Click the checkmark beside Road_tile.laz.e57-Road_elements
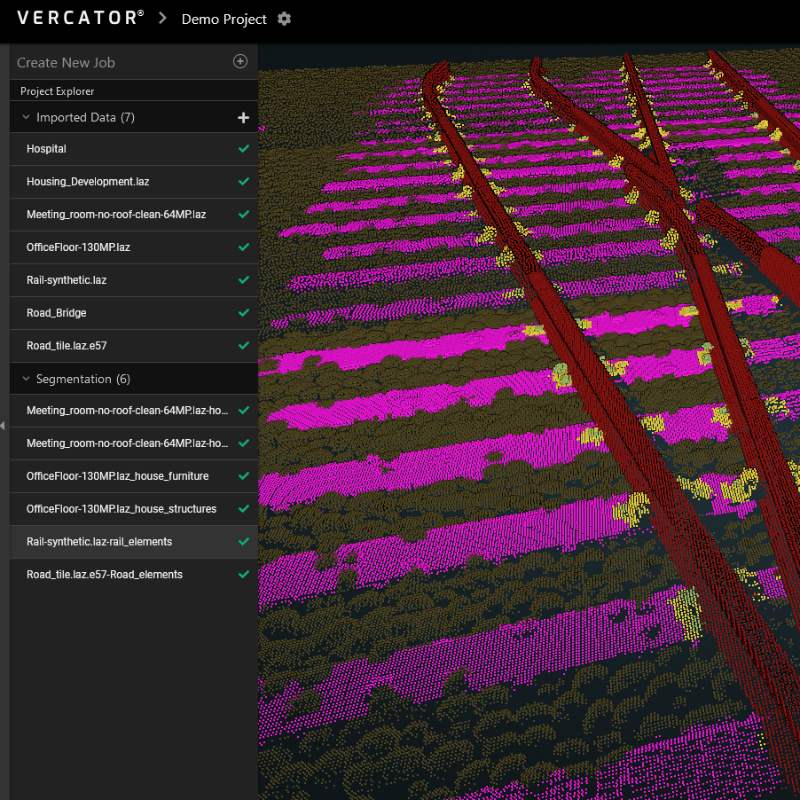 point(242,574)
